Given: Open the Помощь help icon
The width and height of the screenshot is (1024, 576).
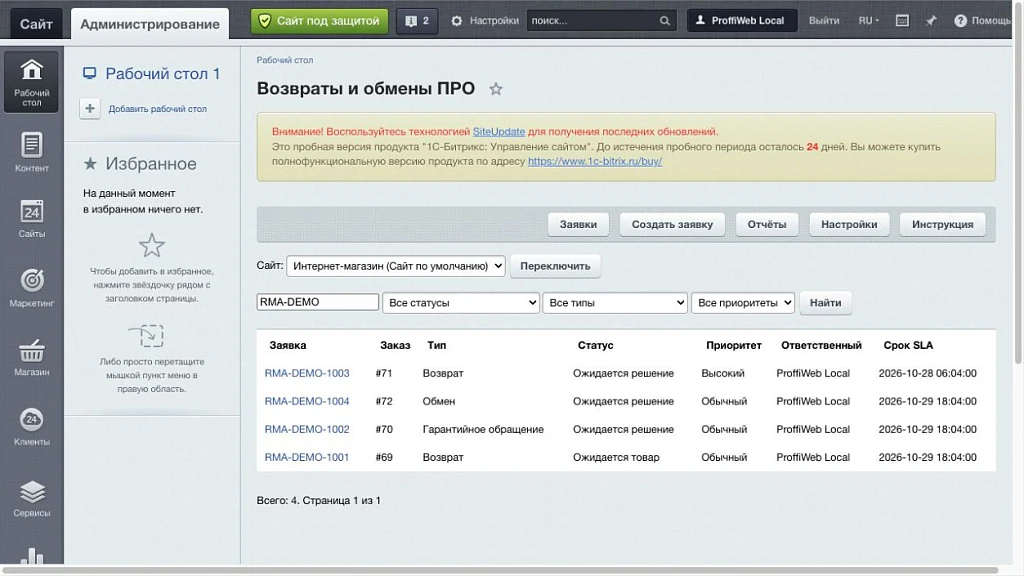Looking at the screenshot, I should (x=960, y=21).
